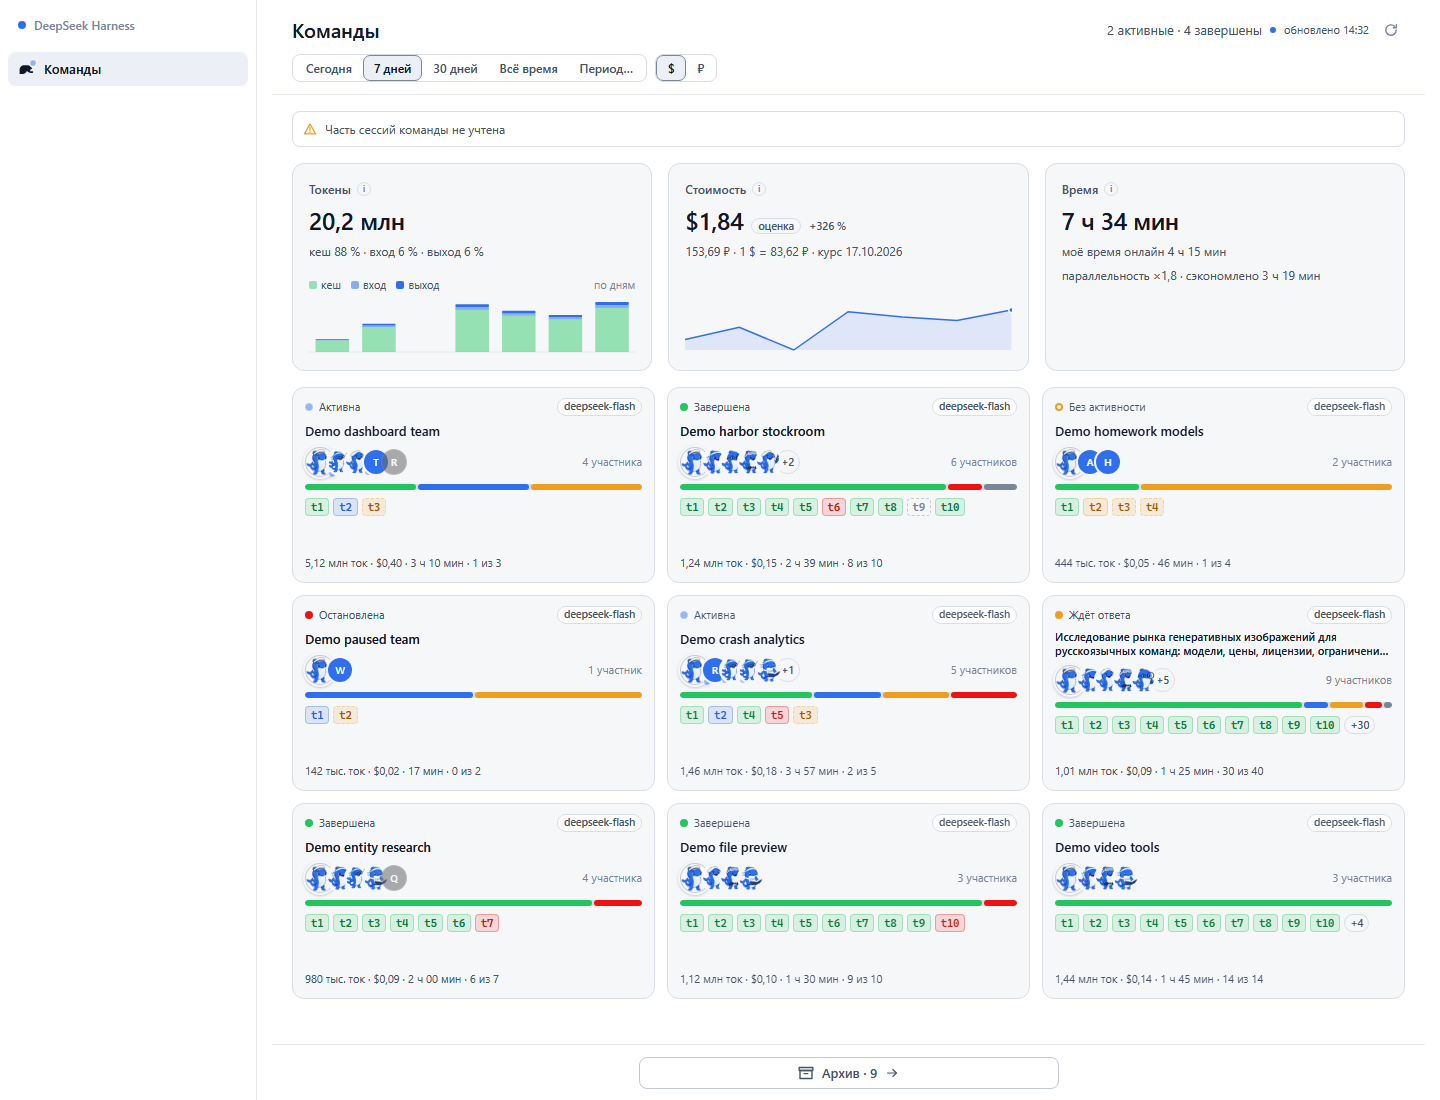Select the 7 дней period tab
Viewport: 1440px width, 1100px height.
tap(392, 68)
